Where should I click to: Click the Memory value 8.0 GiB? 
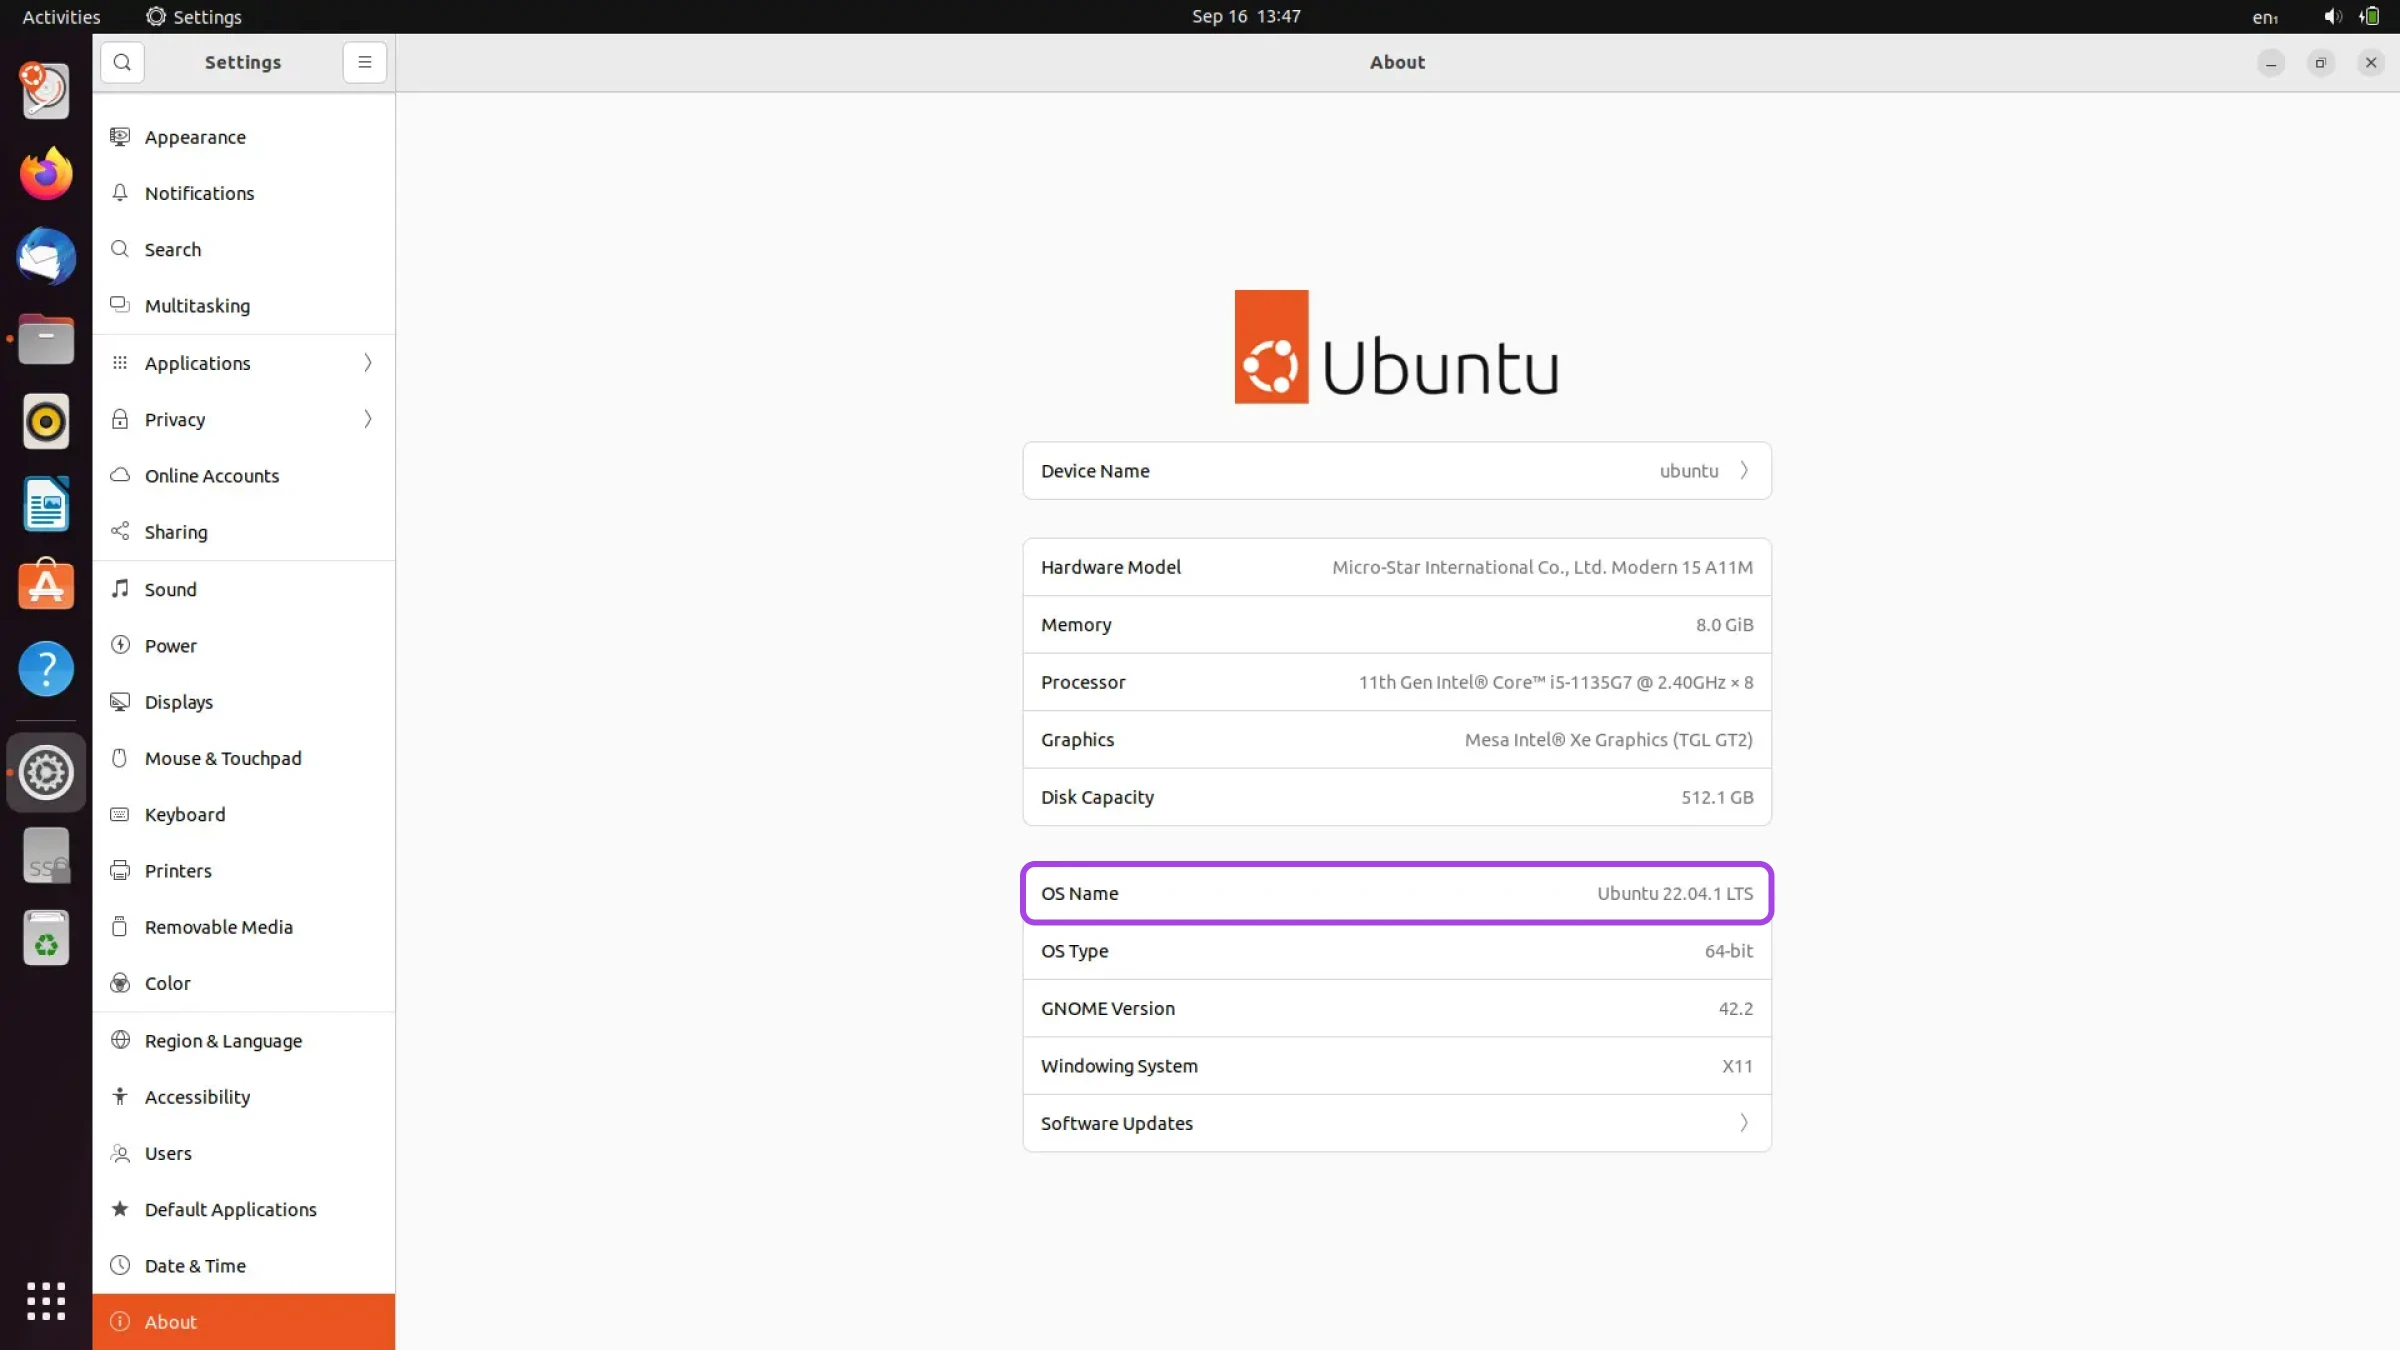coord(1724,625)
